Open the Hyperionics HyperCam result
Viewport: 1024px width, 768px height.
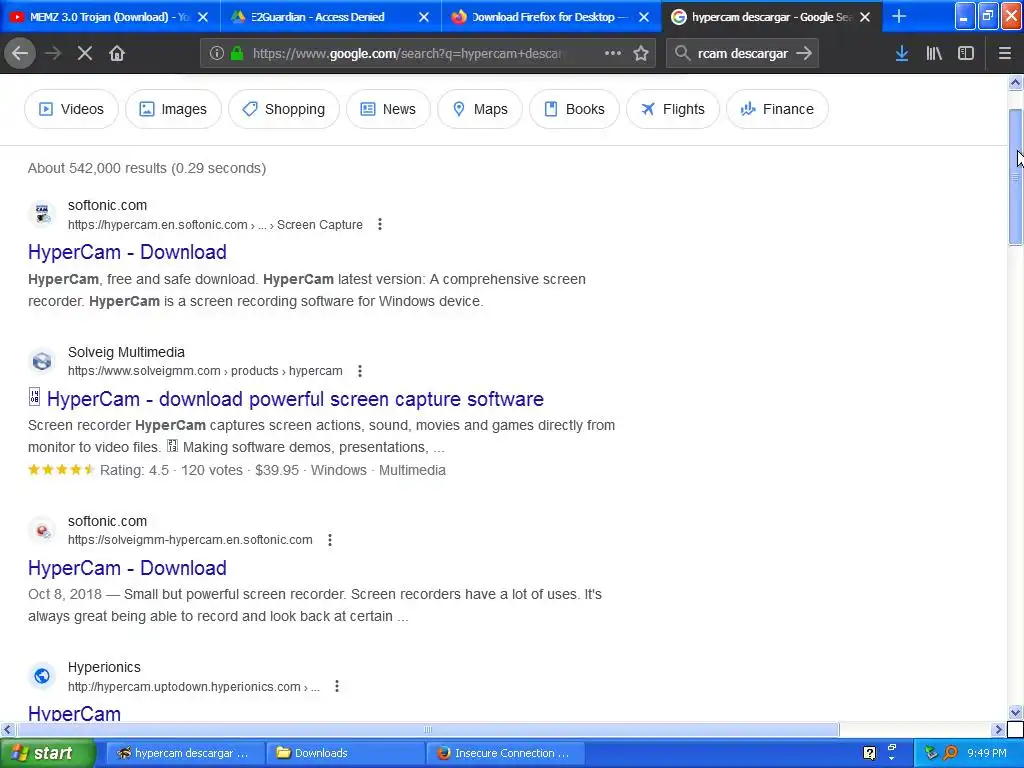[74, 712]
